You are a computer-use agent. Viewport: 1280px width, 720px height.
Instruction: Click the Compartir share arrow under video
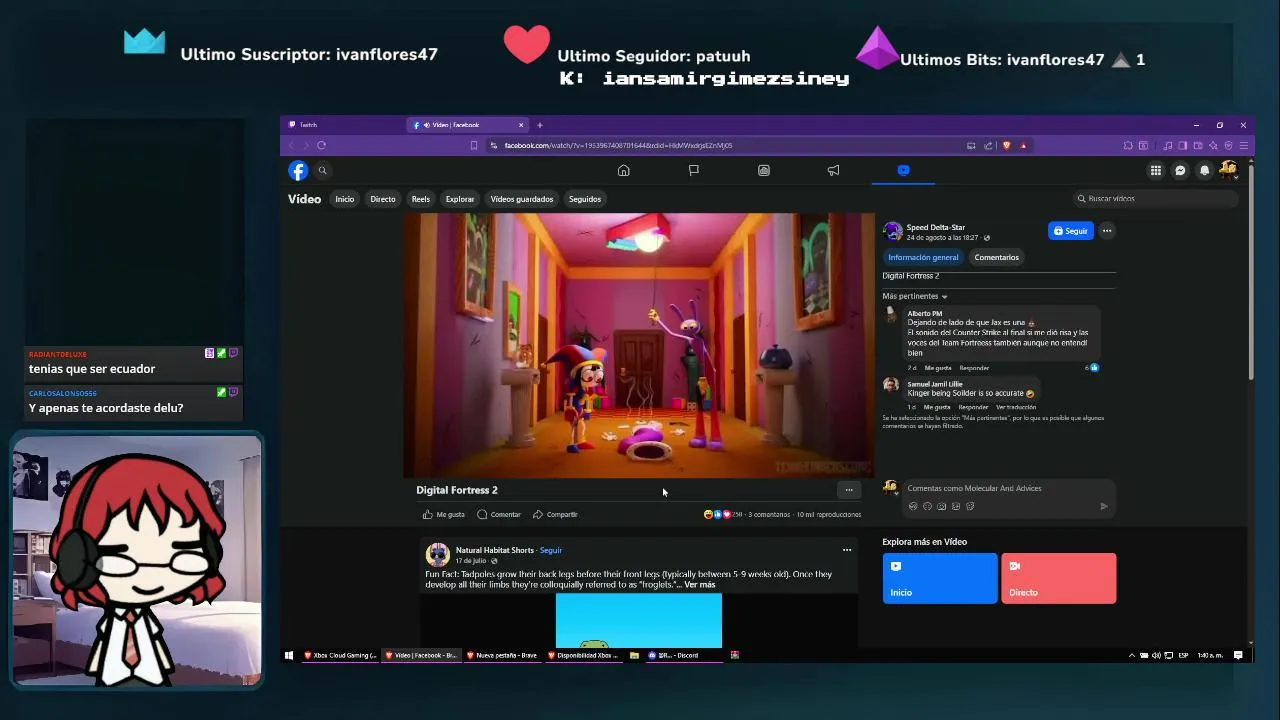[538, 514]
